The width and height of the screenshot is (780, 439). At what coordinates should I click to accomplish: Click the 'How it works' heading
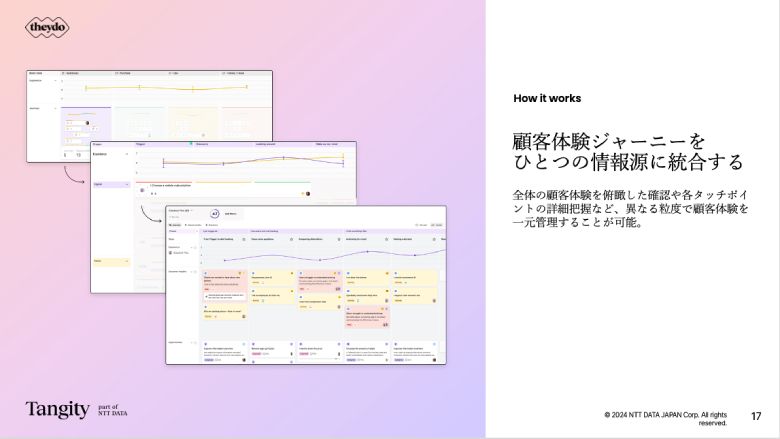pyautogui.click(x=546, y=98)
